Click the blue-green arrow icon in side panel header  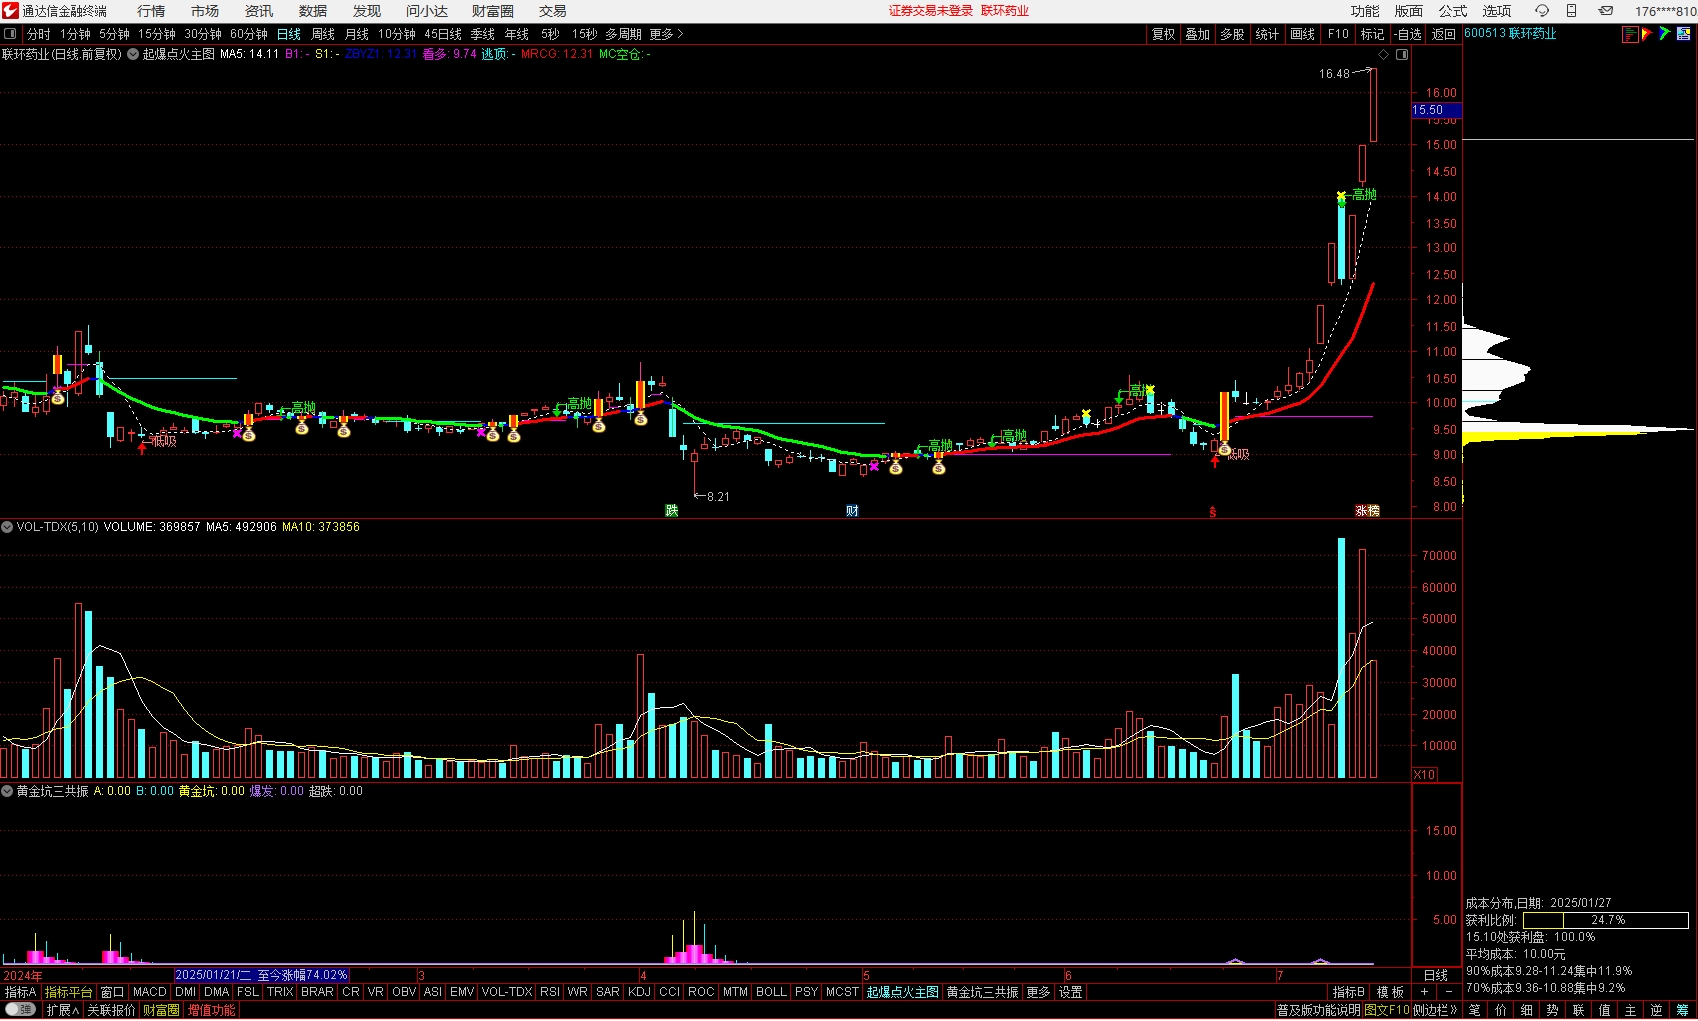(x=1665, y=34)
